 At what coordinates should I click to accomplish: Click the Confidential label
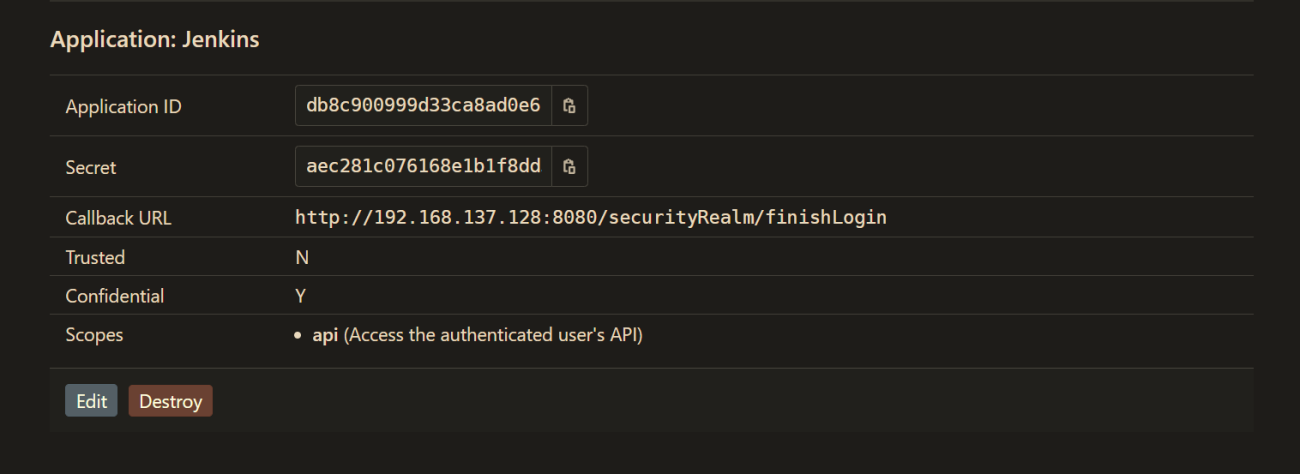[115, 297]
